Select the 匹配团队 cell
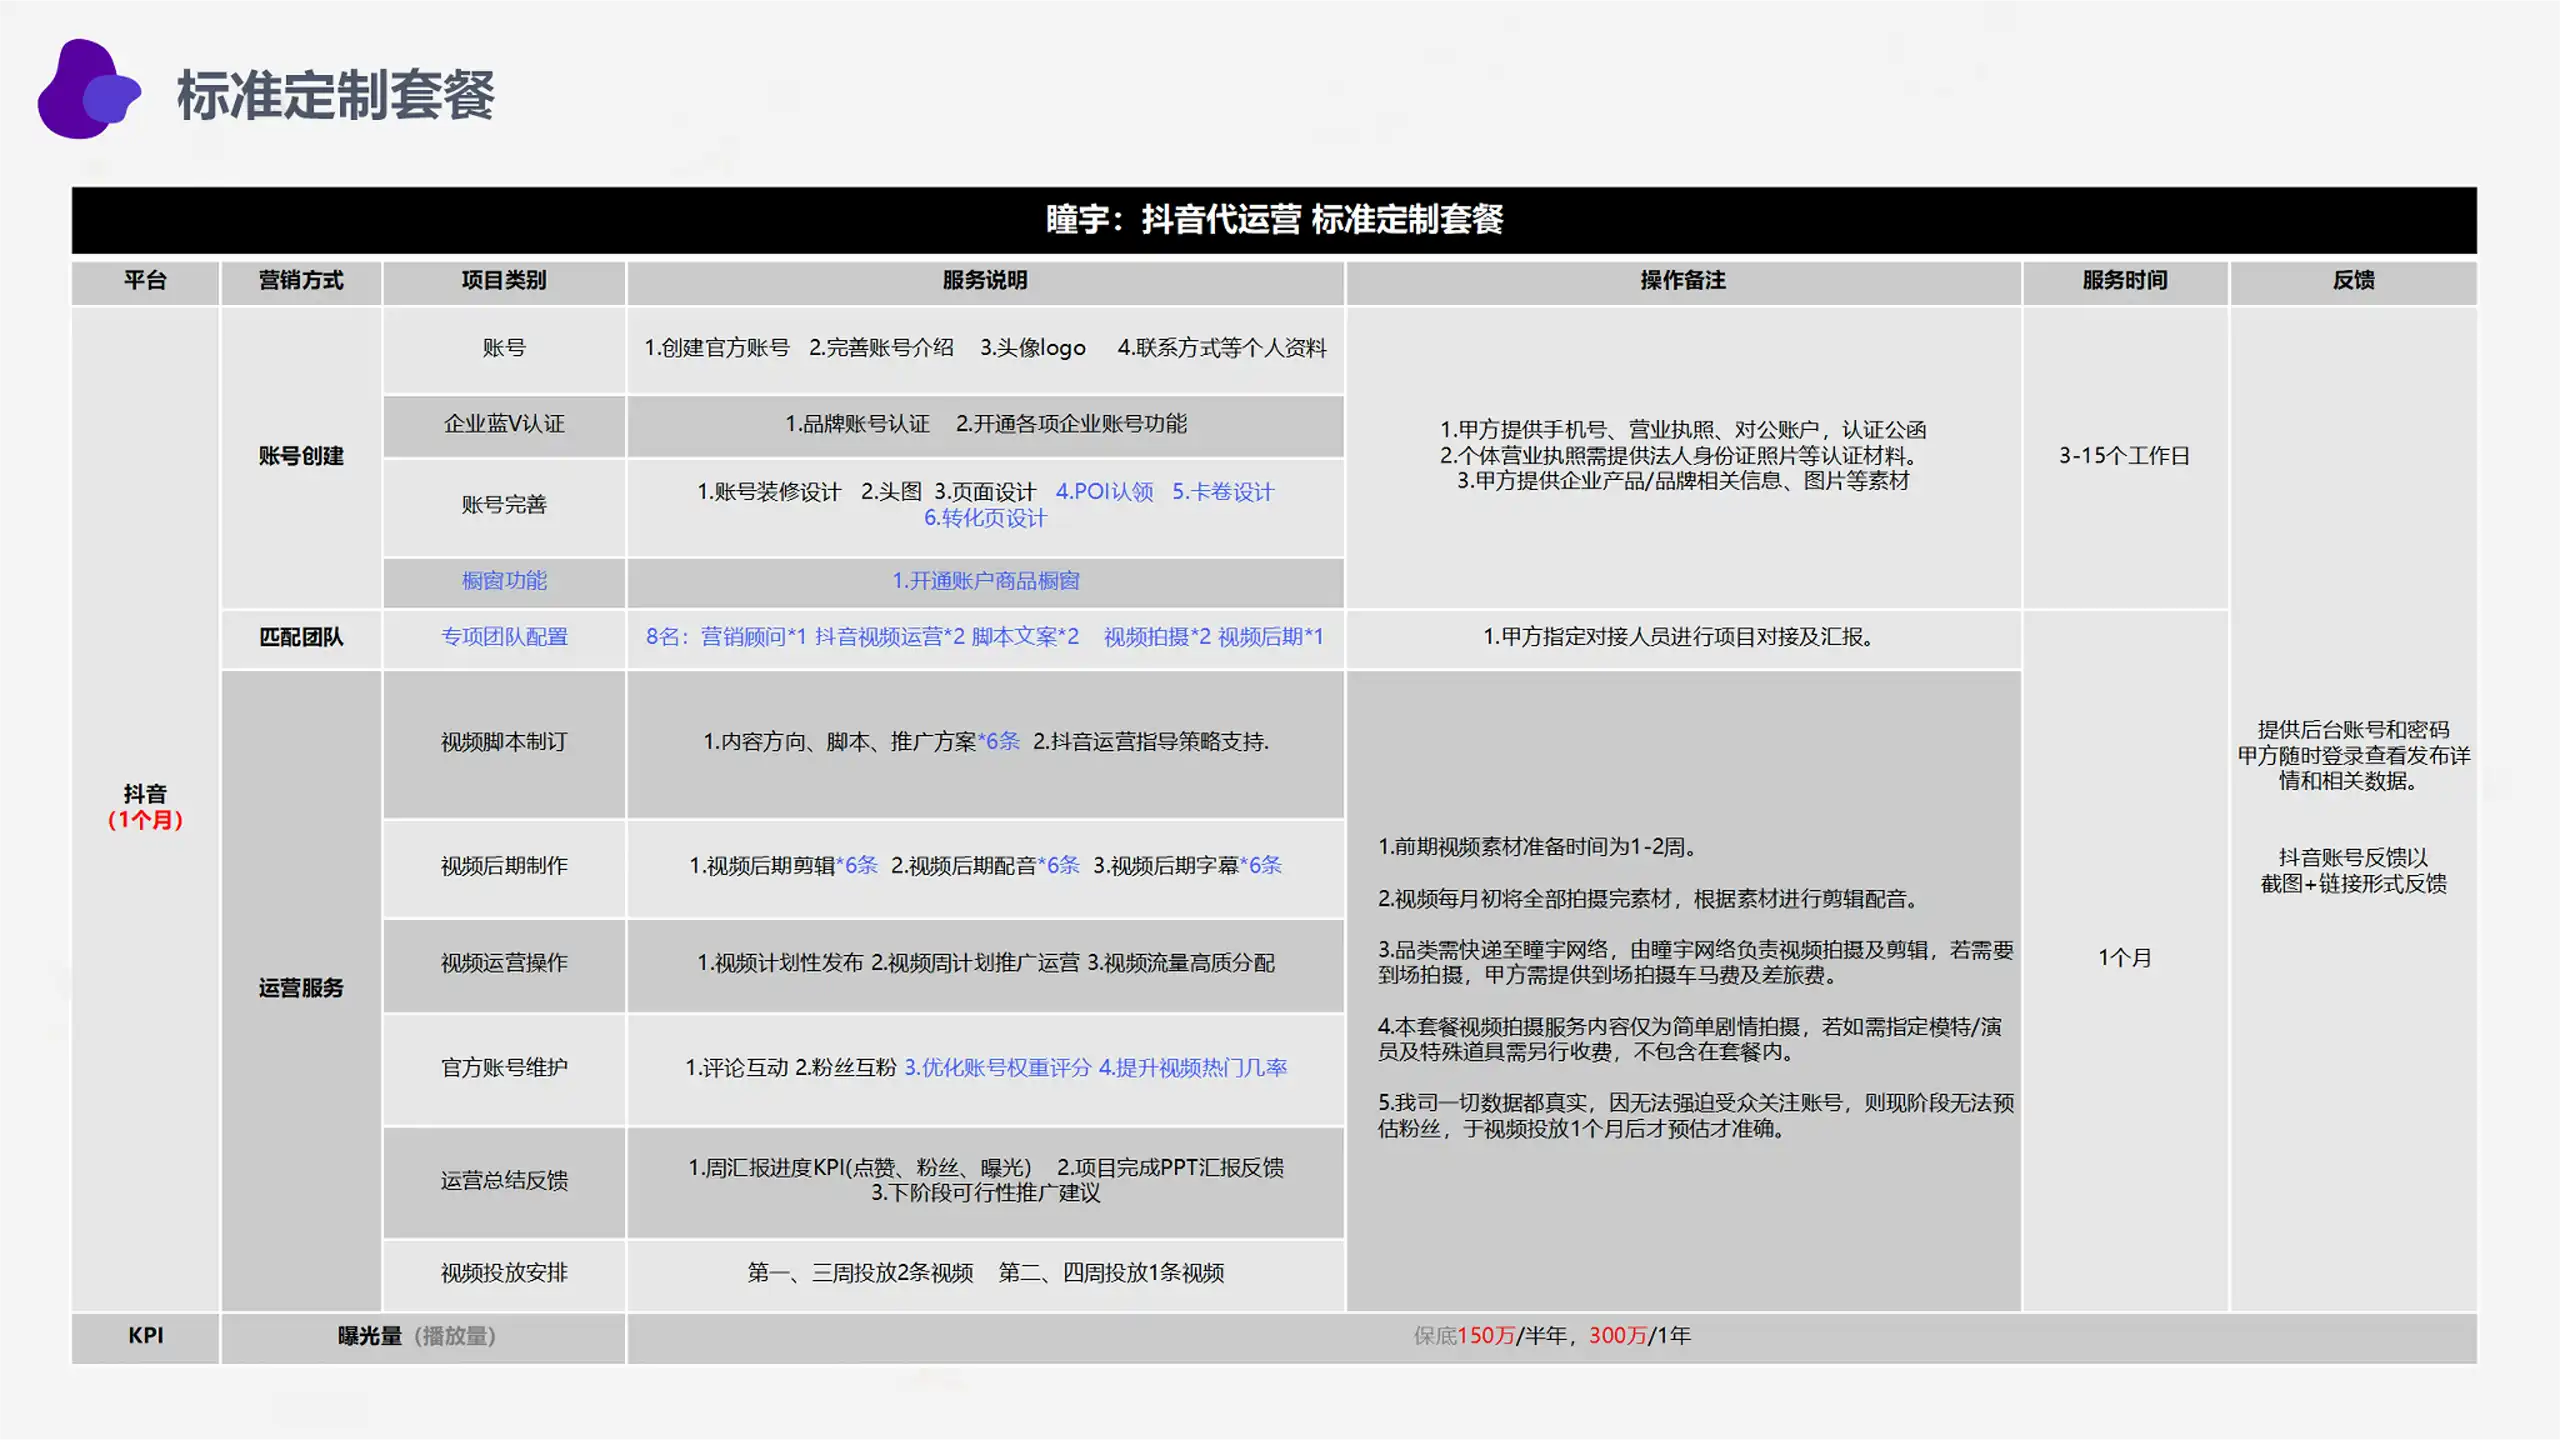 (x=301, y=638)
